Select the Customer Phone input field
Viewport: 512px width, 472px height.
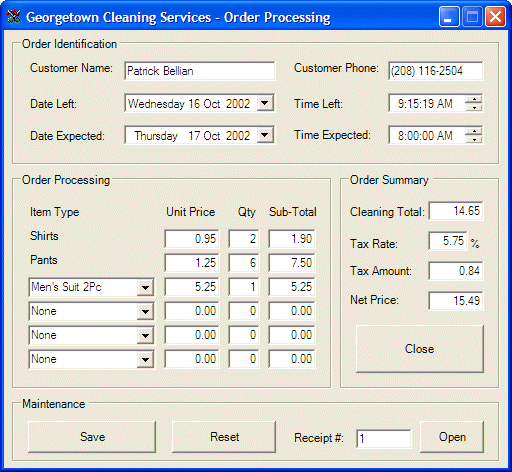pyautogui.click(x=436, y=71)
